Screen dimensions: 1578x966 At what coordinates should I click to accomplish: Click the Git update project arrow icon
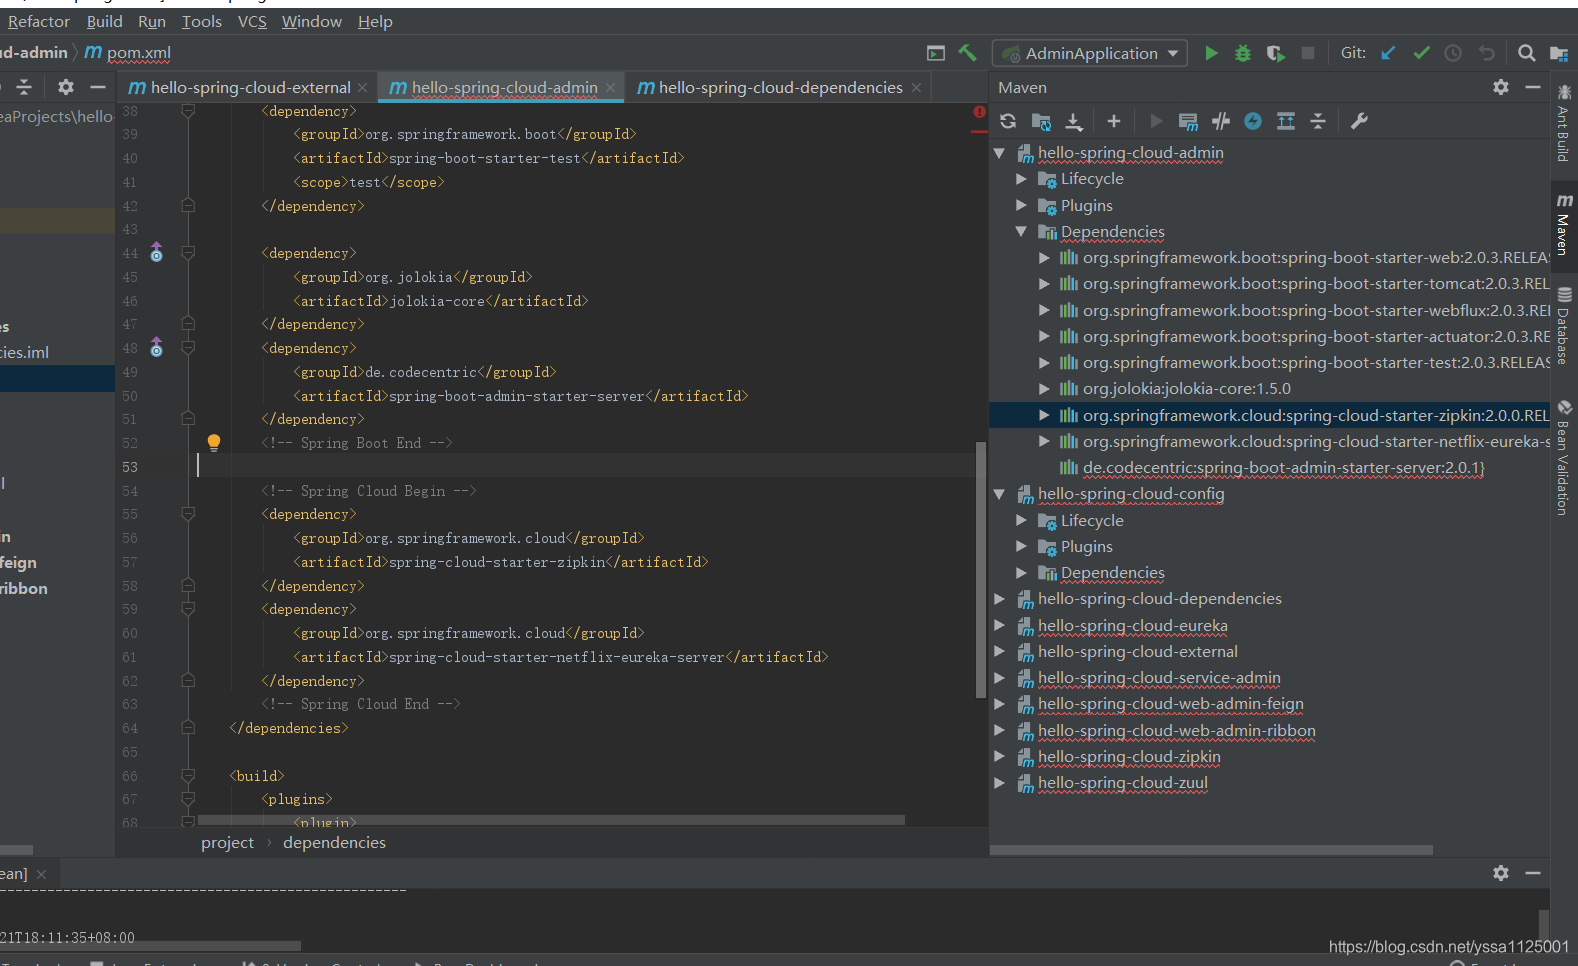coord(1388,53)
